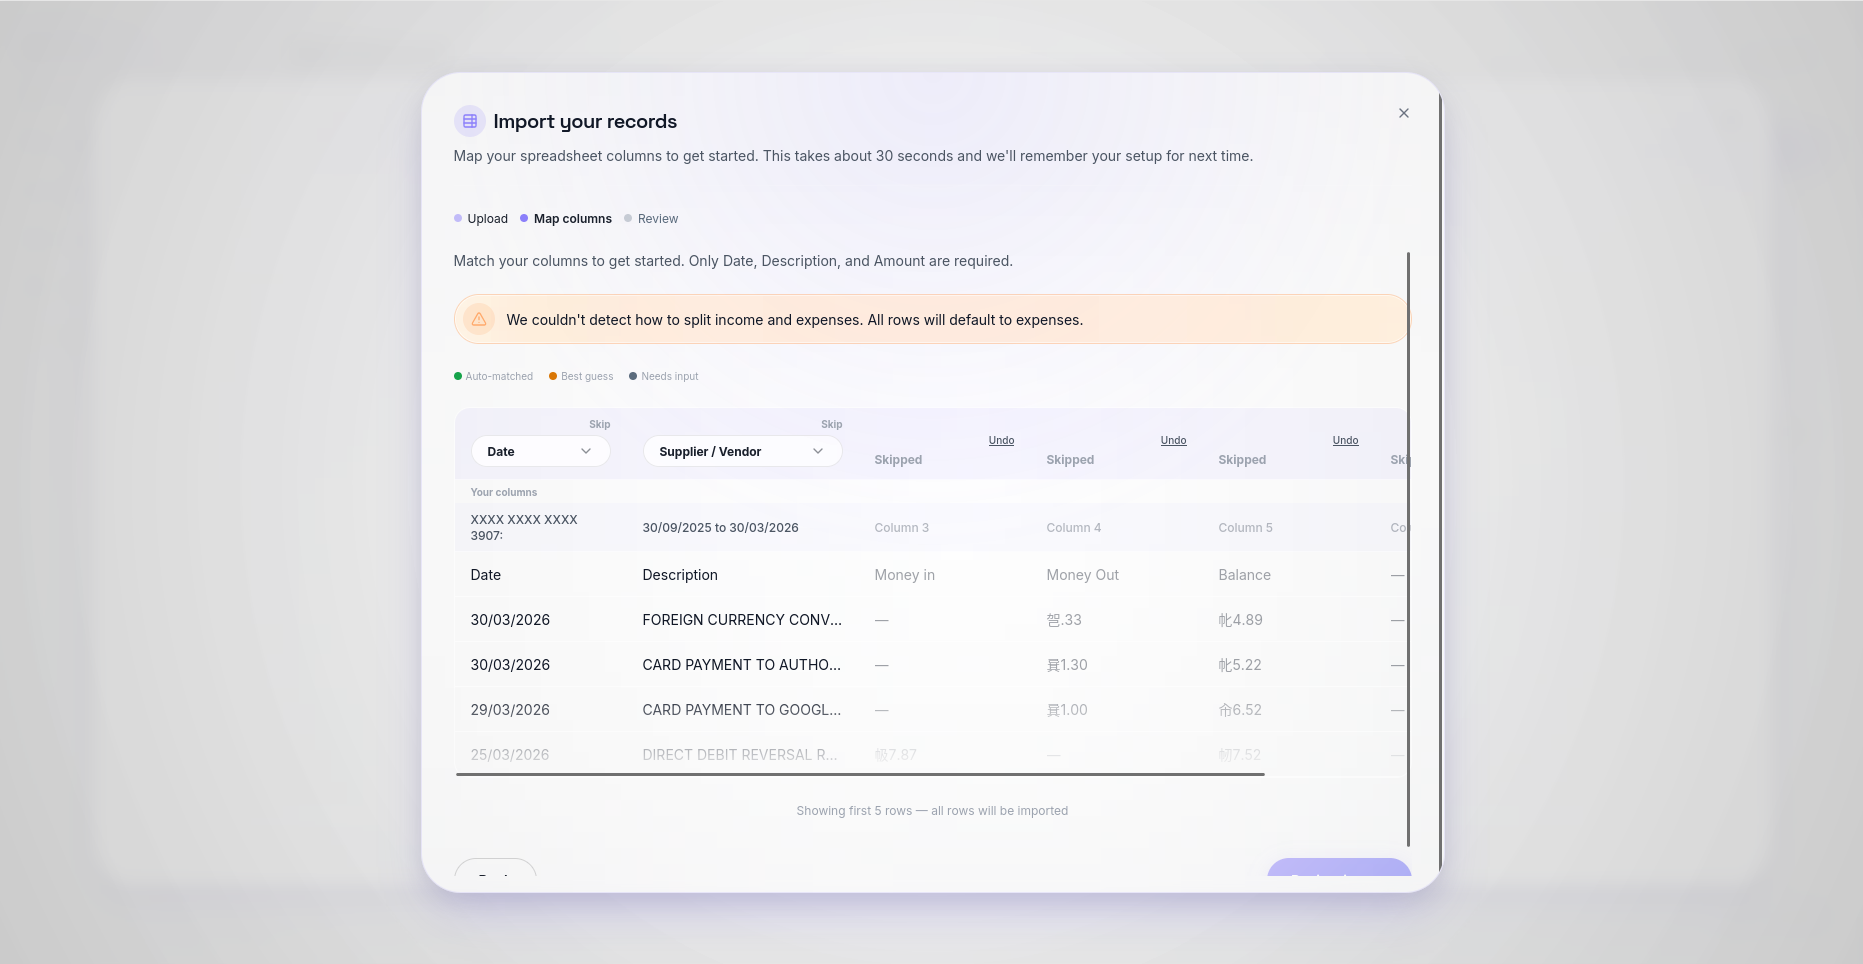Click the orange Best guess legend dot
1863x964 pixels.
(552, 376)
